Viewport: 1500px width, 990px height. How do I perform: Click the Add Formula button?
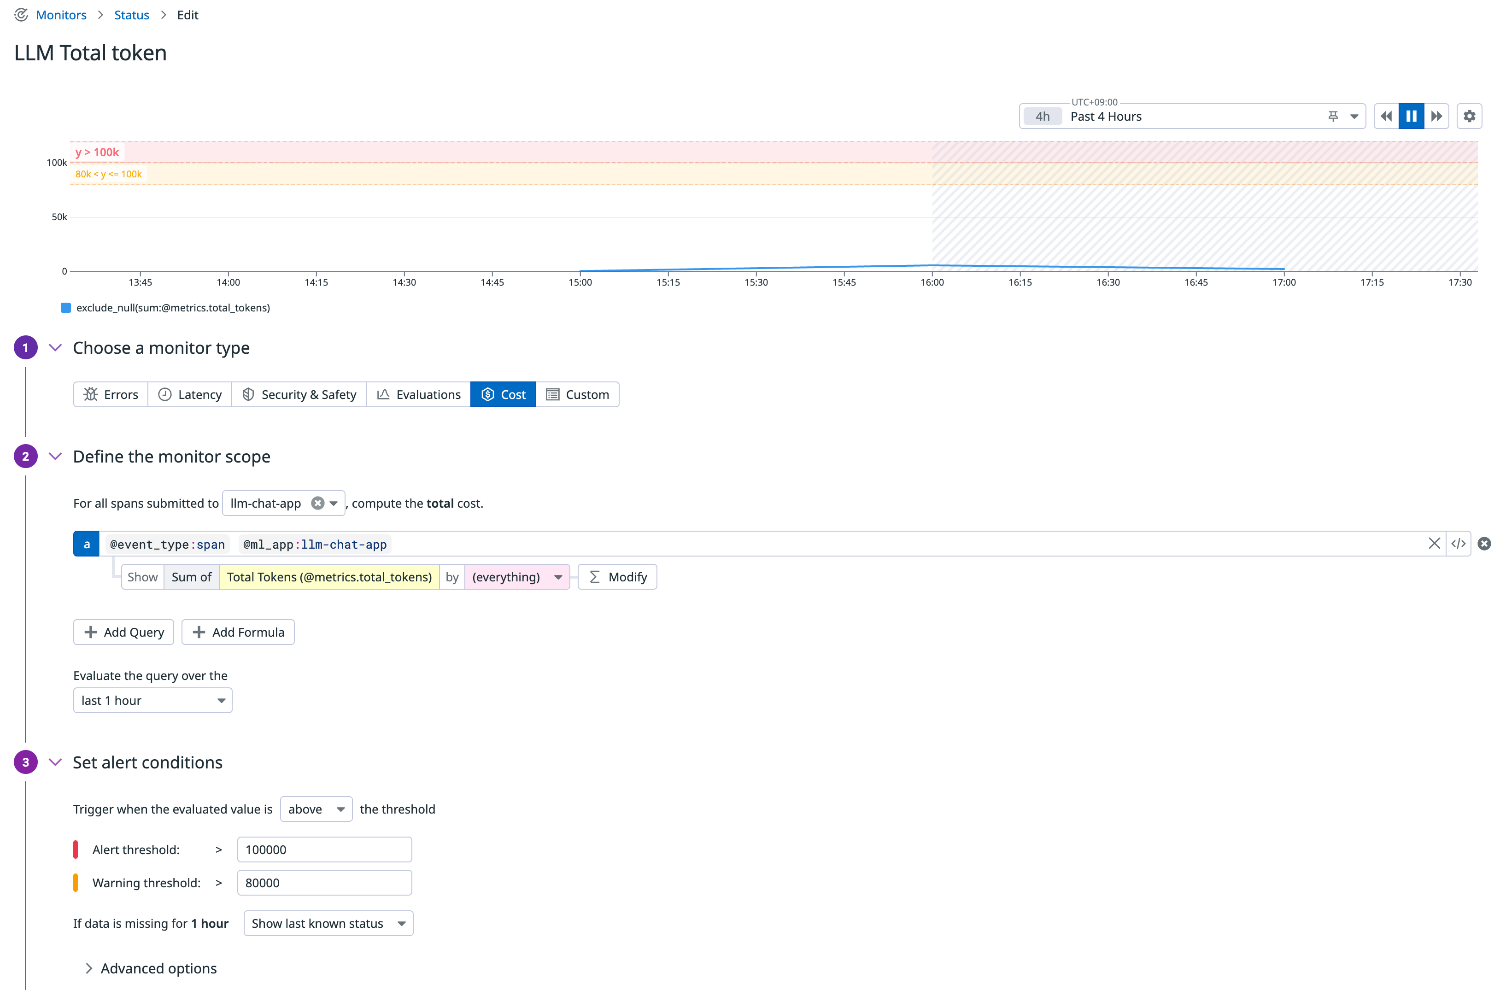tap(238, 632)
